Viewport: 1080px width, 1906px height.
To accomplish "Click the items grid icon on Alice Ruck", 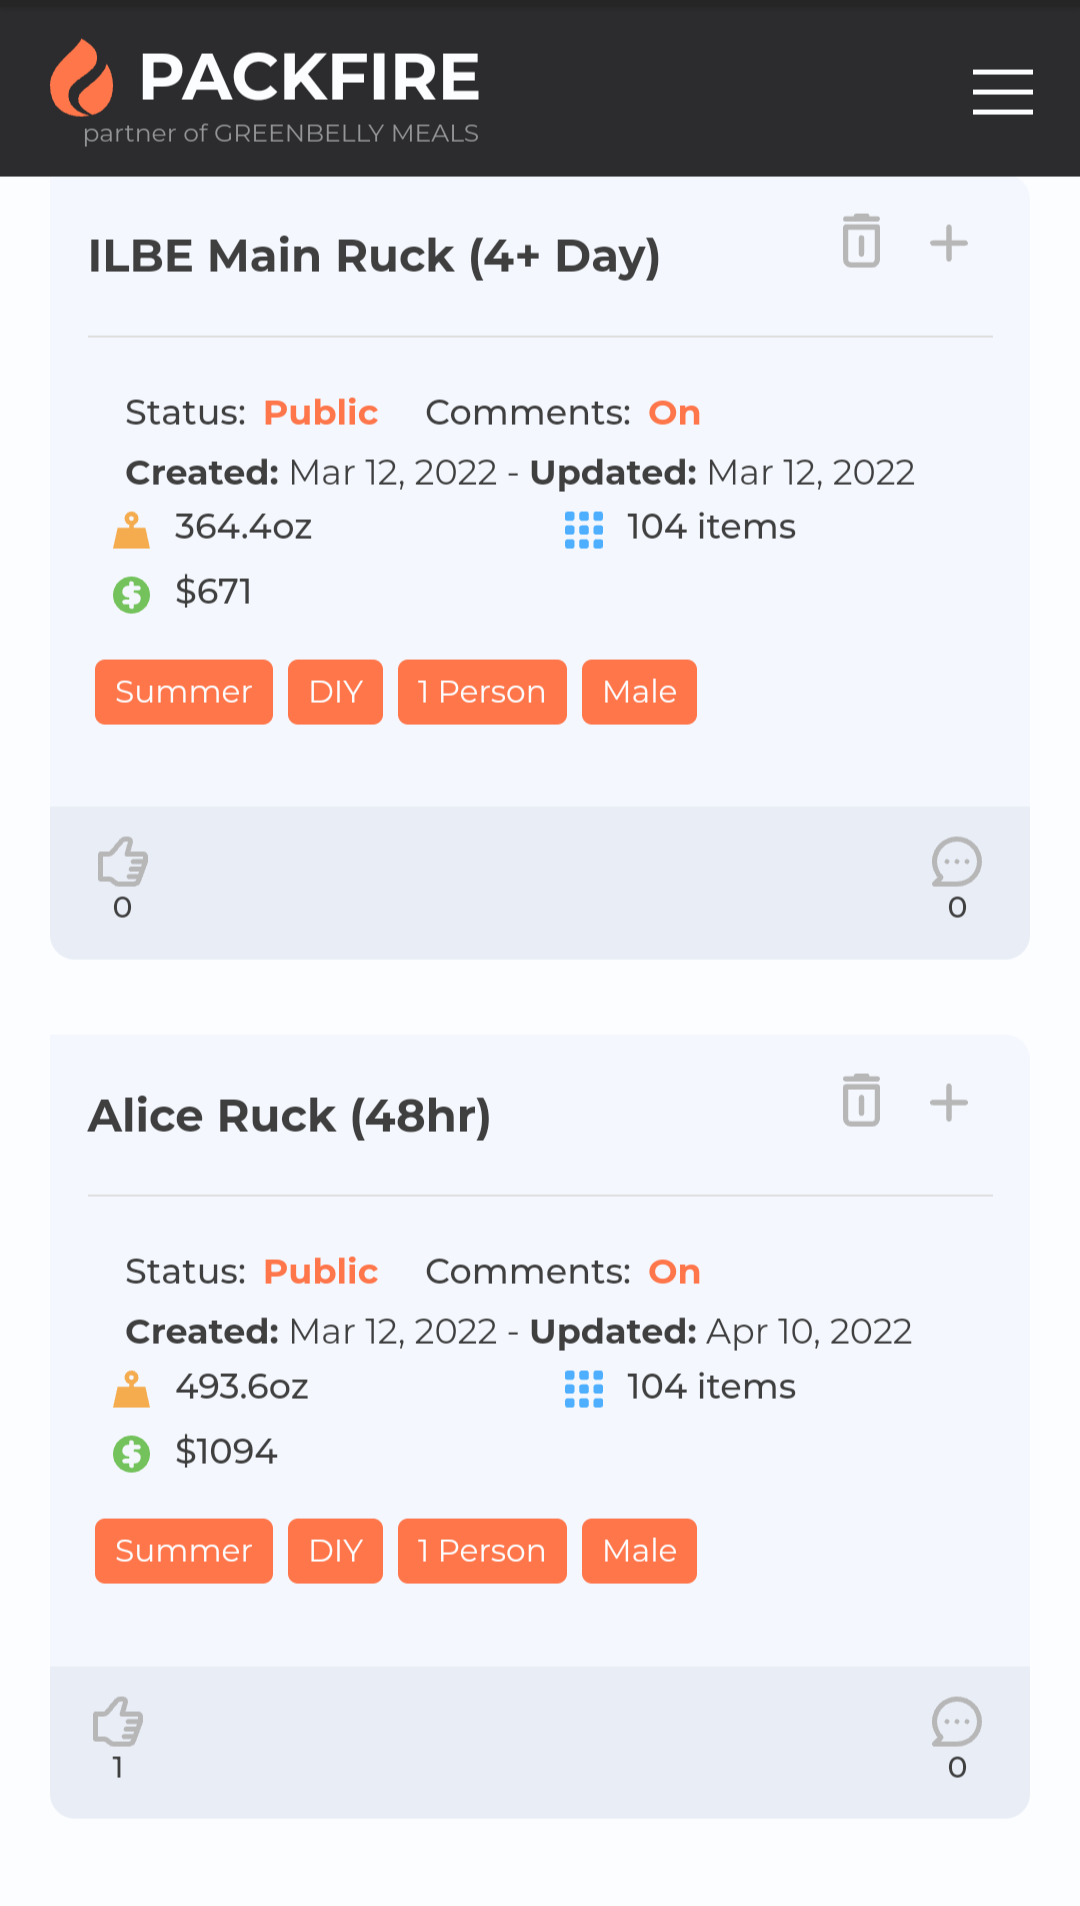I will (x=584, y=1389).
